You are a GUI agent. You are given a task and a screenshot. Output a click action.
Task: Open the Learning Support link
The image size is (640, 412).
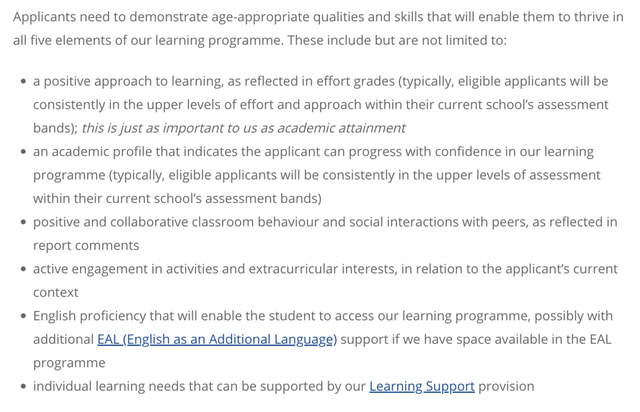click(422, 386)
